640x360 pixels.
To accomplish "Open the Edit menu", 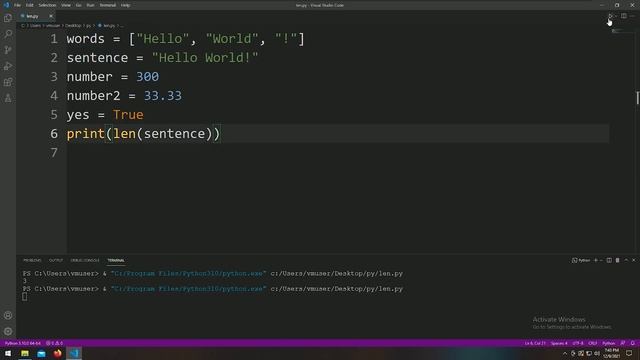I will [30, 5].
